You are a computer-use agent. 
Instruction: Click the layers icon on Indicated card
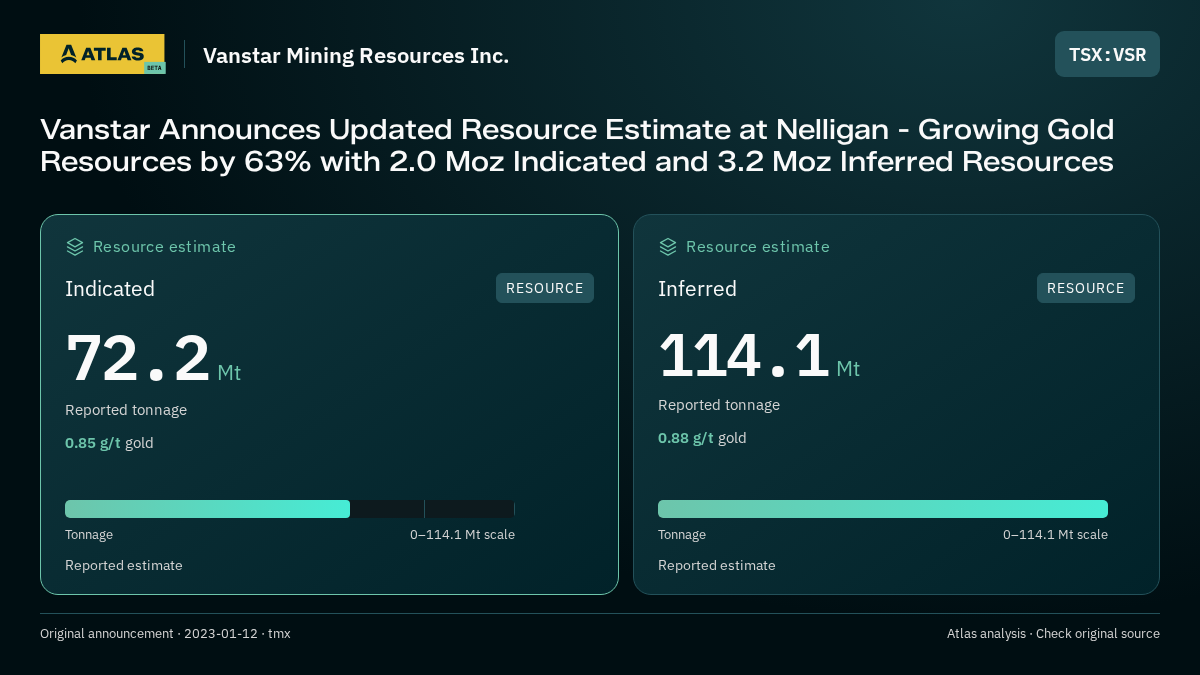tap(75, 247)
